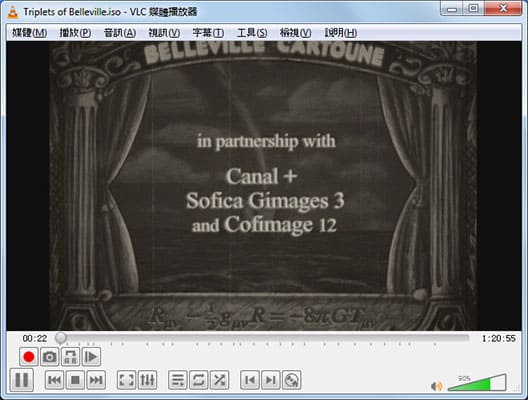Open the 工具(S) Tools menu
The height and width of the screenshot is (400, 528).
pyautogui.click(x=252, y=33)
